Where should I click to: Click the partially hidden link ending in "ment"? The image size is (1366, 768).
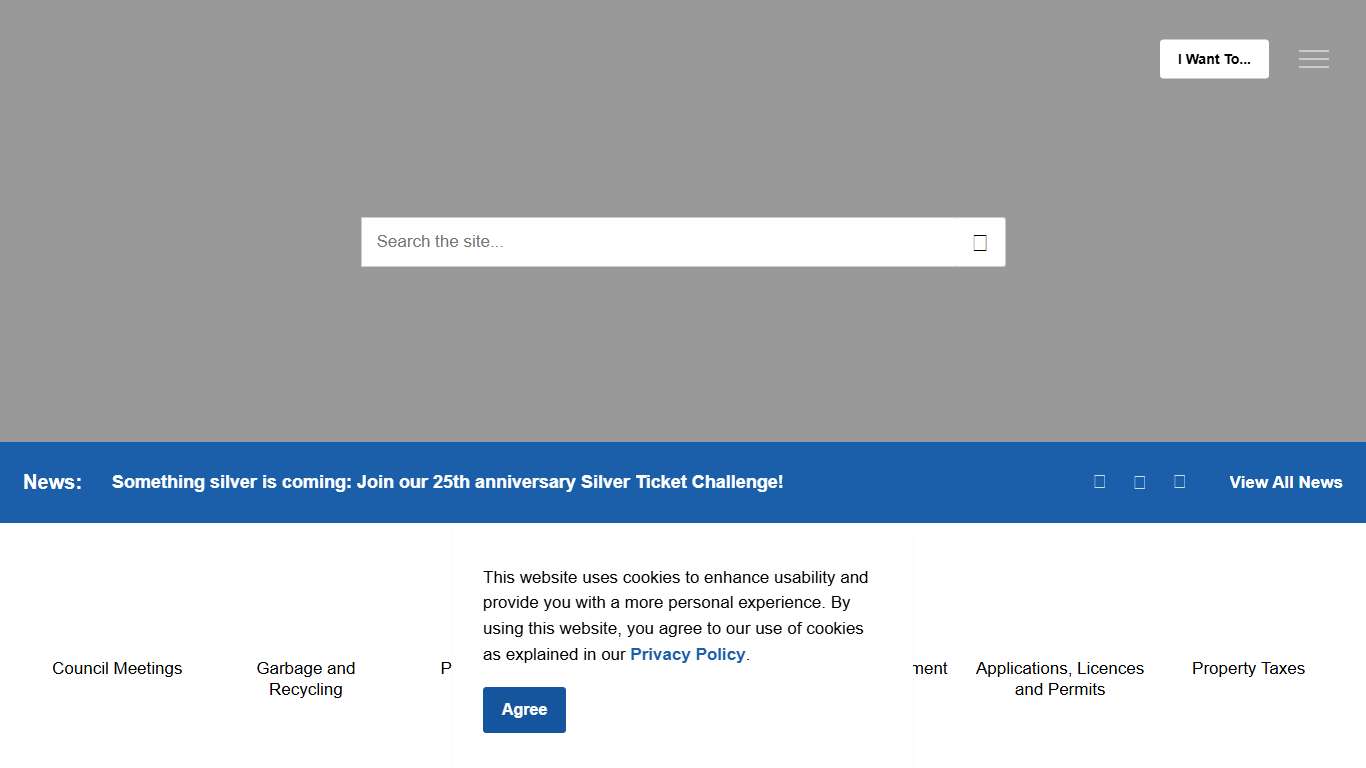pos(931,668)
